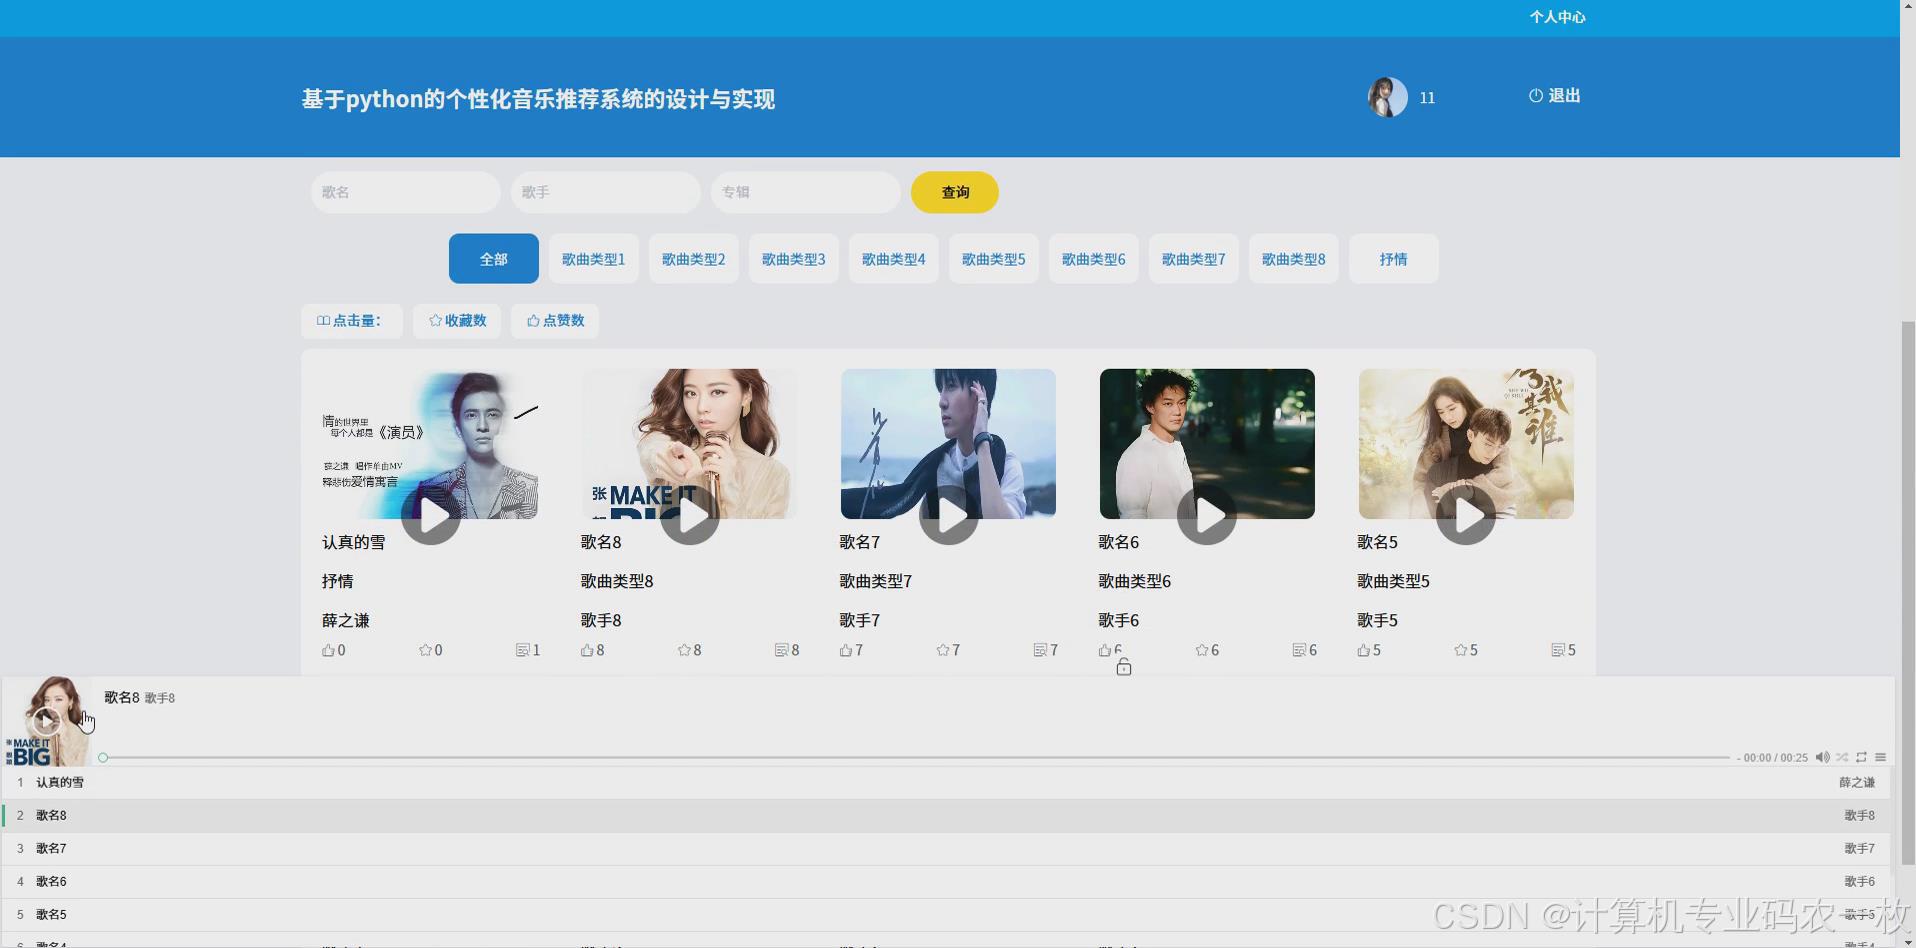Image resolution: width=1916 pixels, height=948 pixels.
Task: Open 个人中心 in the top bar
Action: point(1557,17)
